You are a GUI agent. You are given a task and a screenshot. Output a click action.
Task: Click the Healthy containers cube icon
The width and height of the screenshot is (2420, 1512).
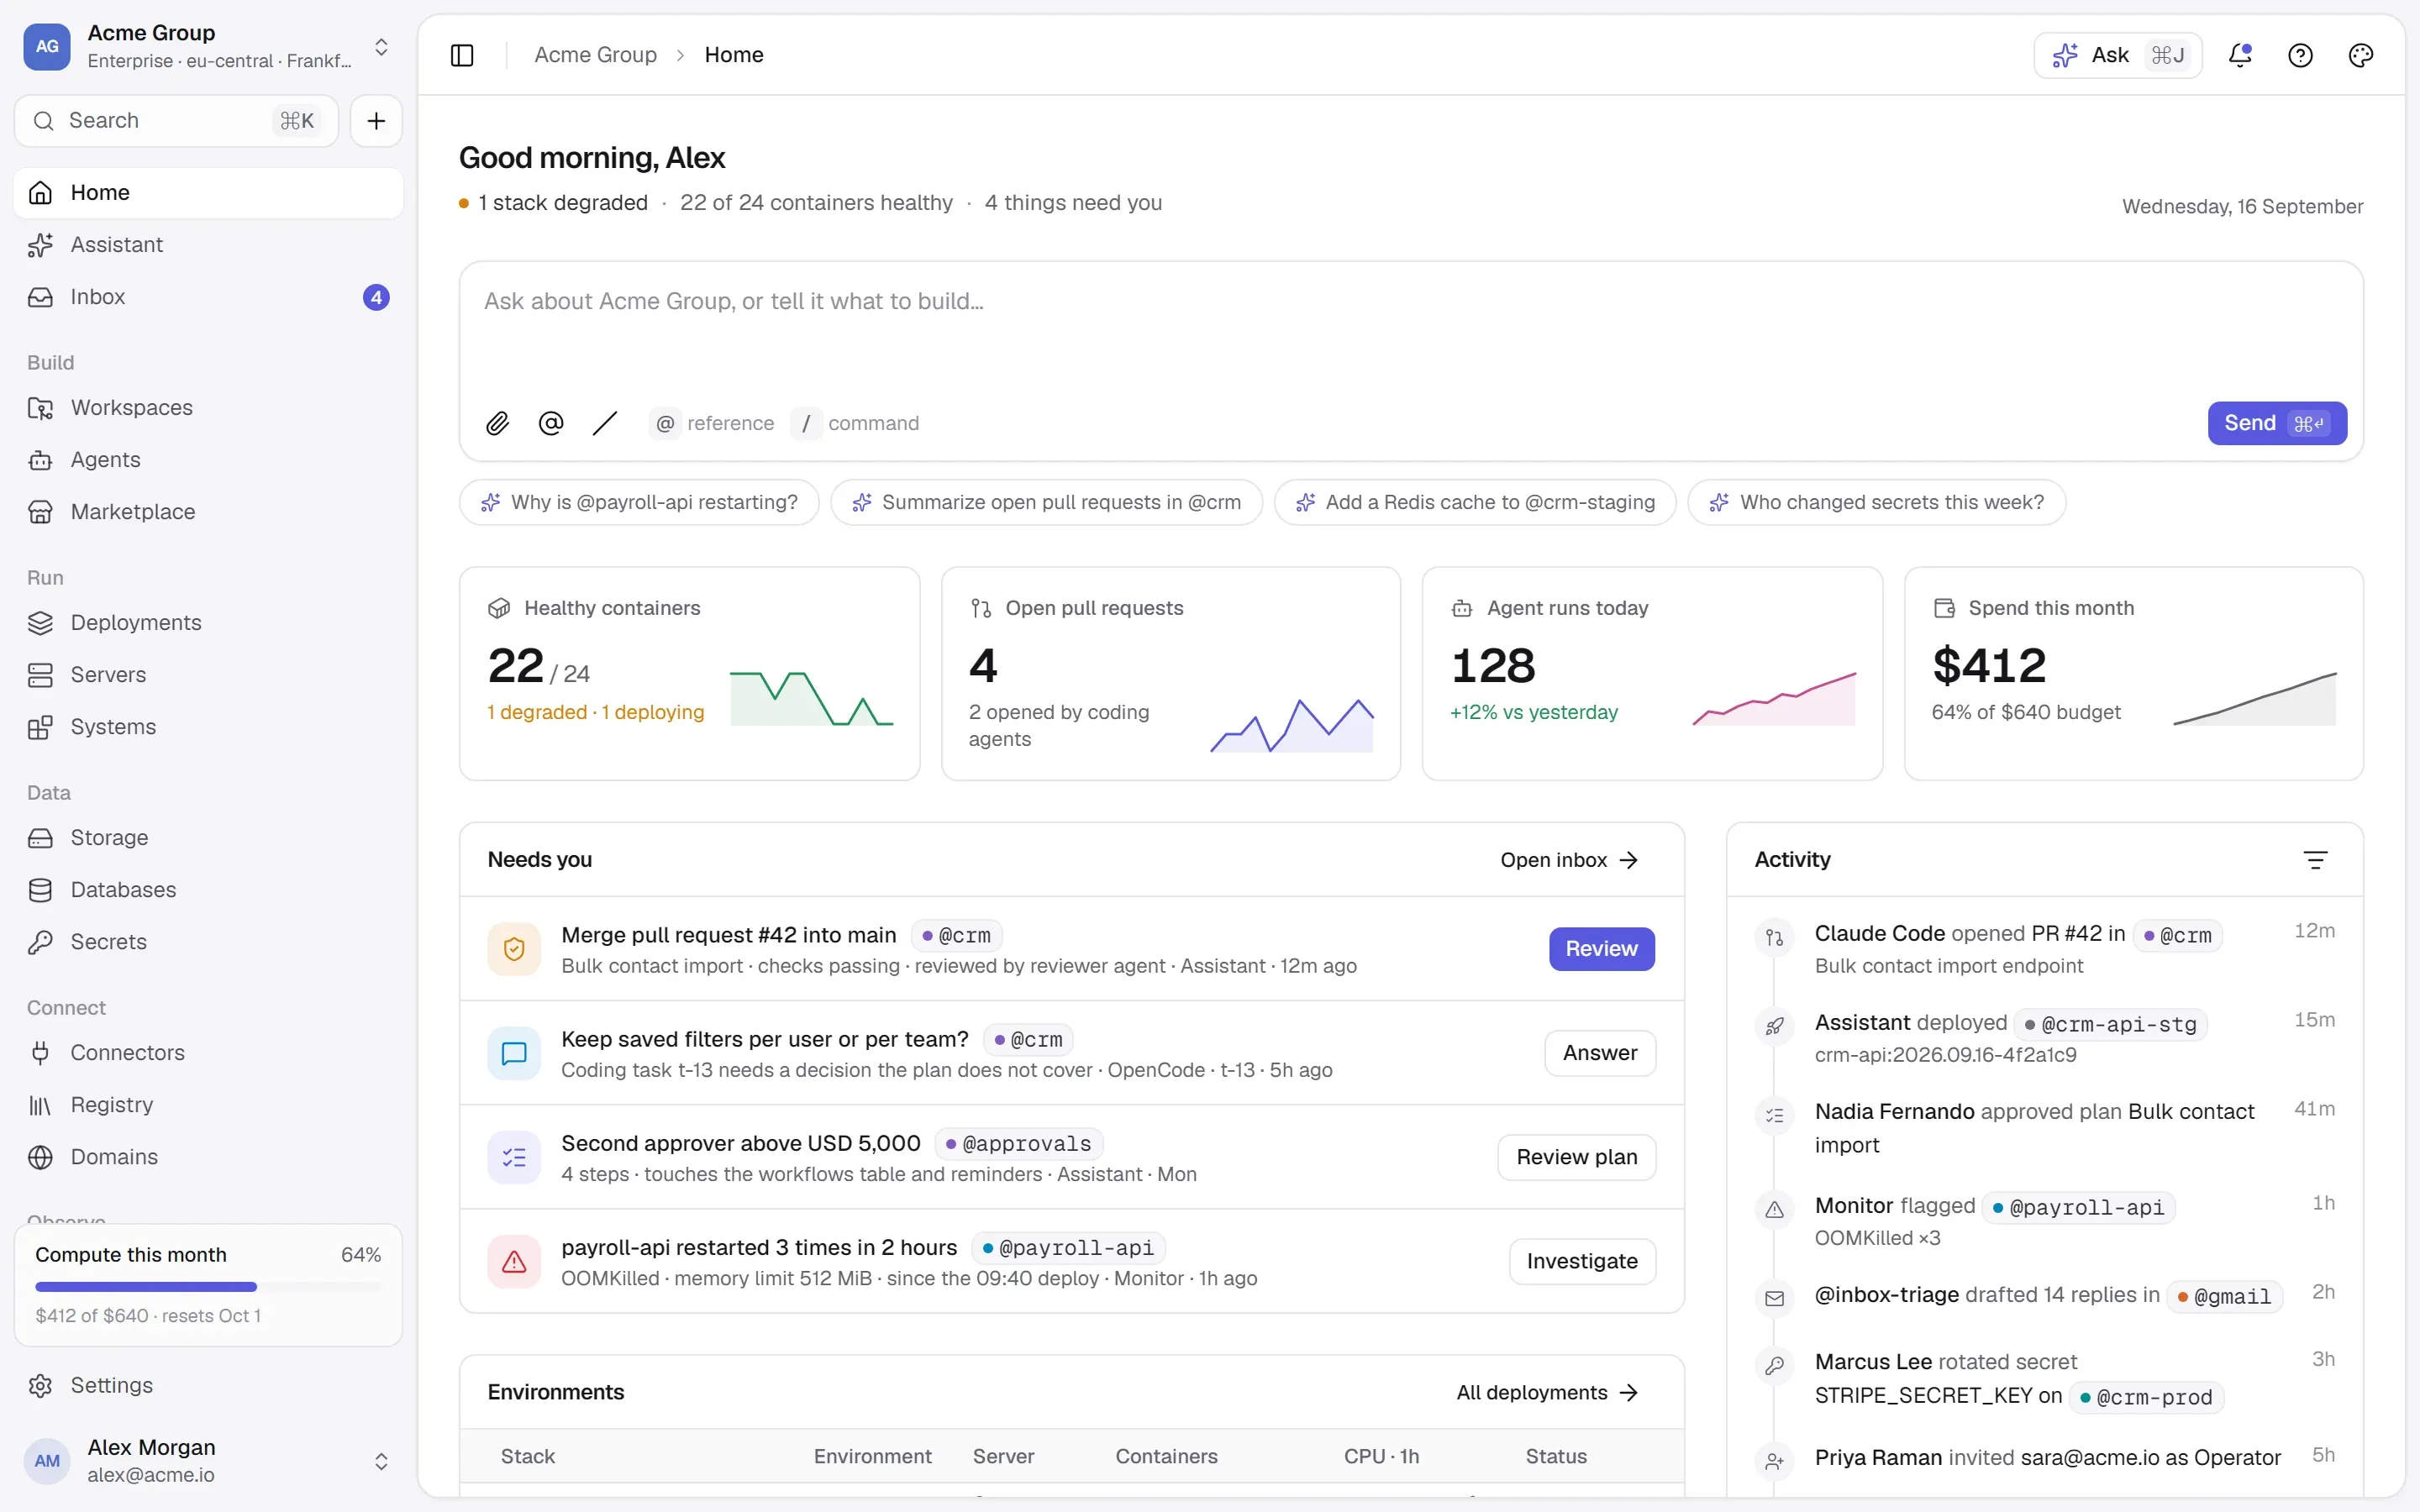(x=499, y=608)
